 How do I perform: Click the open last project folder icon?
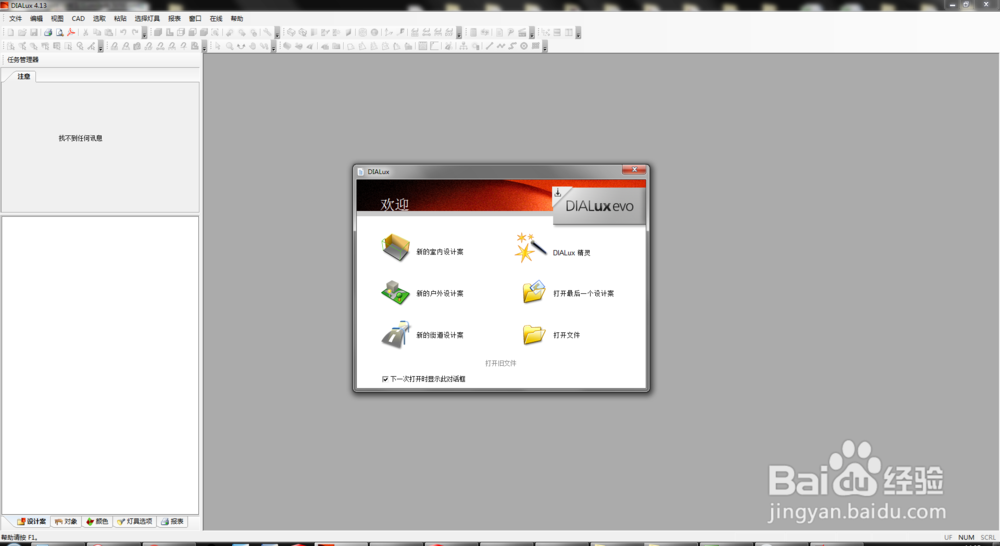tap(534, 291)
